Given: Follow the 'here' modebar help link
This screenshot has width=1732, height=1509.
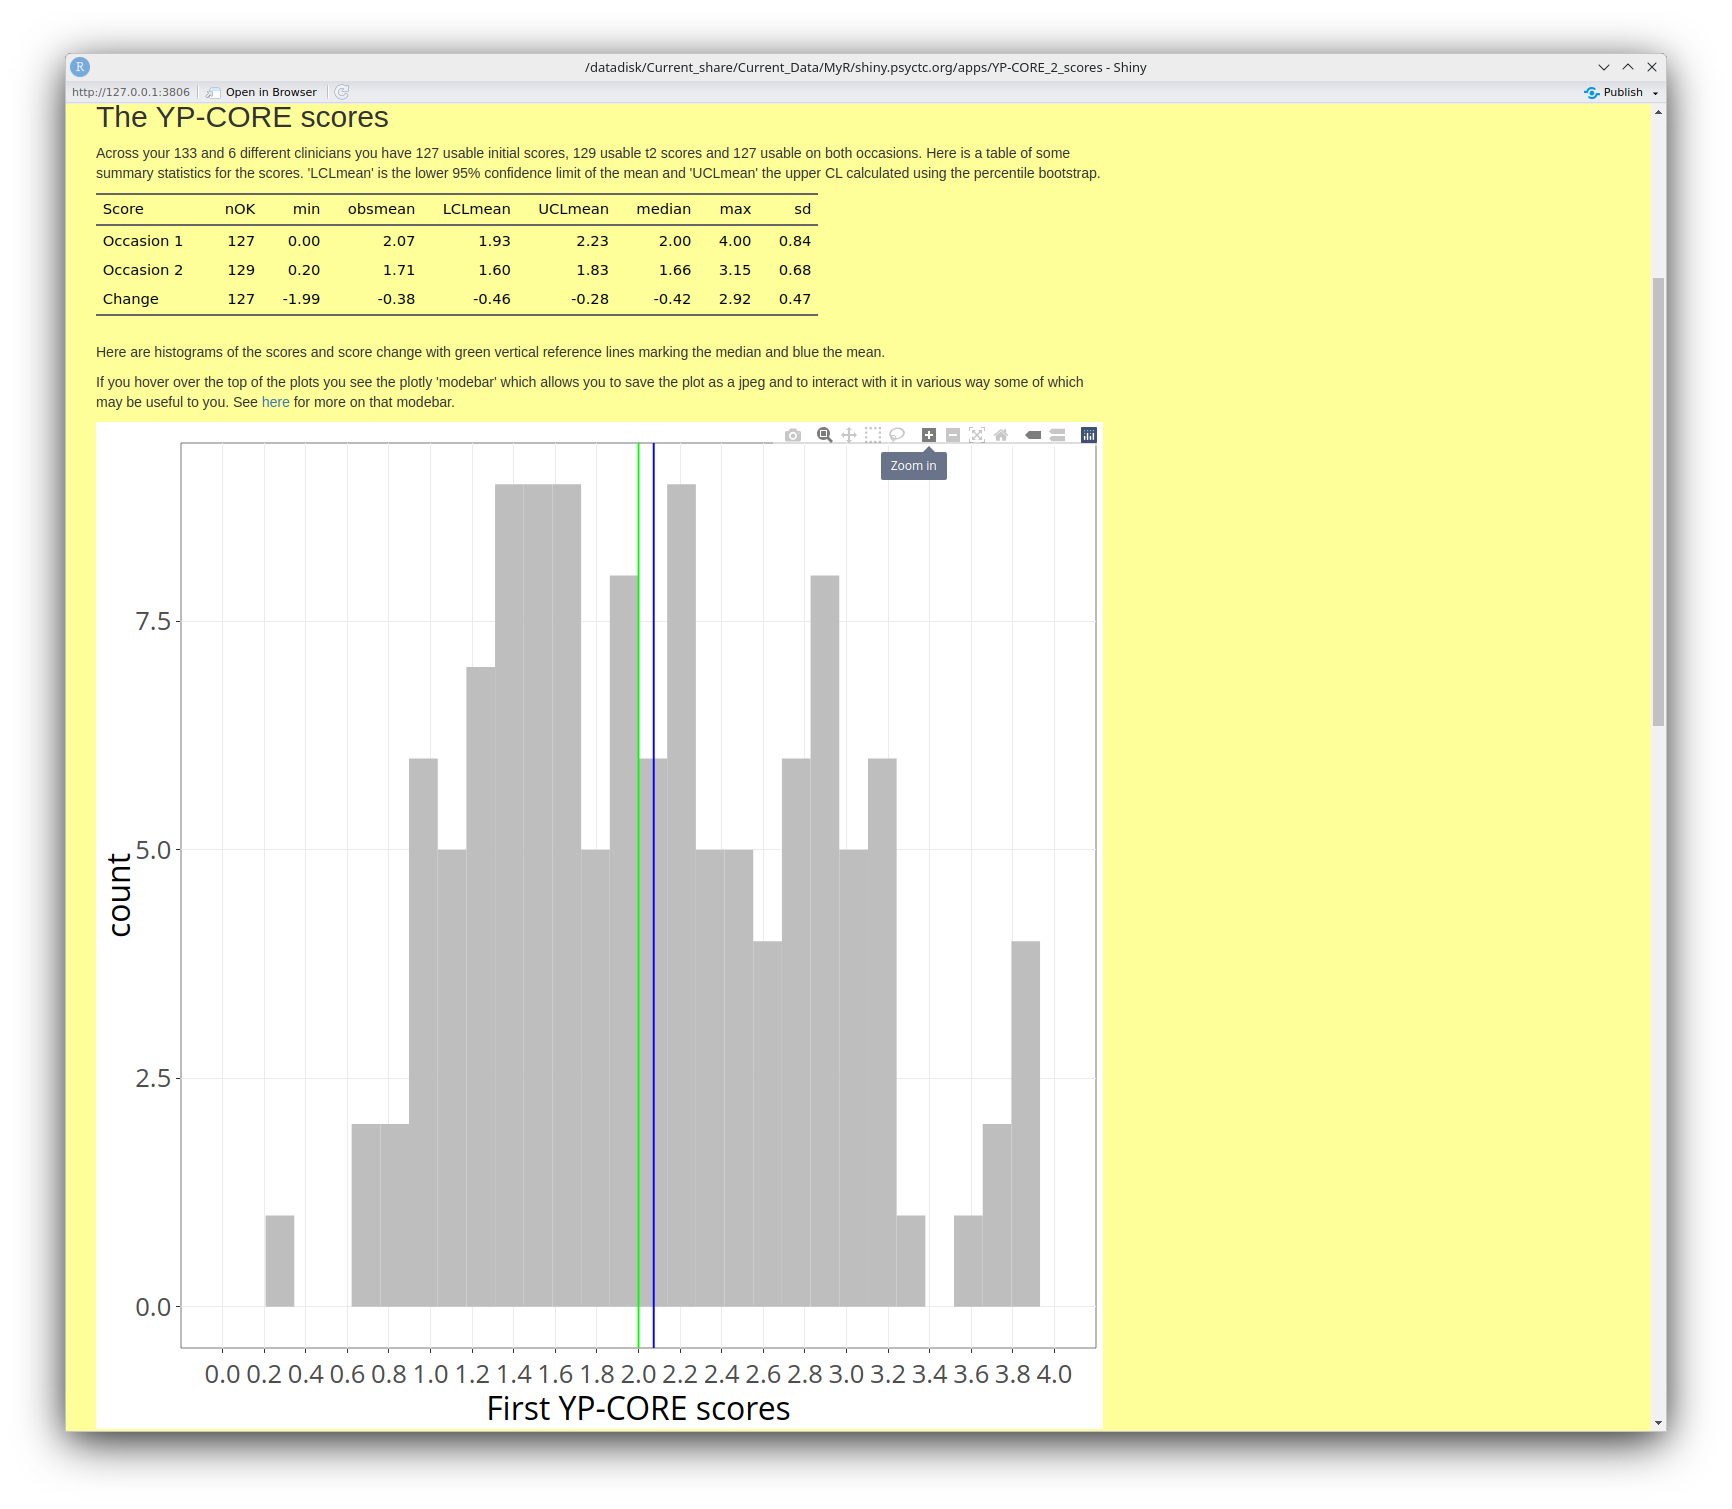Looking at the screenshot, I should [275, 402].
